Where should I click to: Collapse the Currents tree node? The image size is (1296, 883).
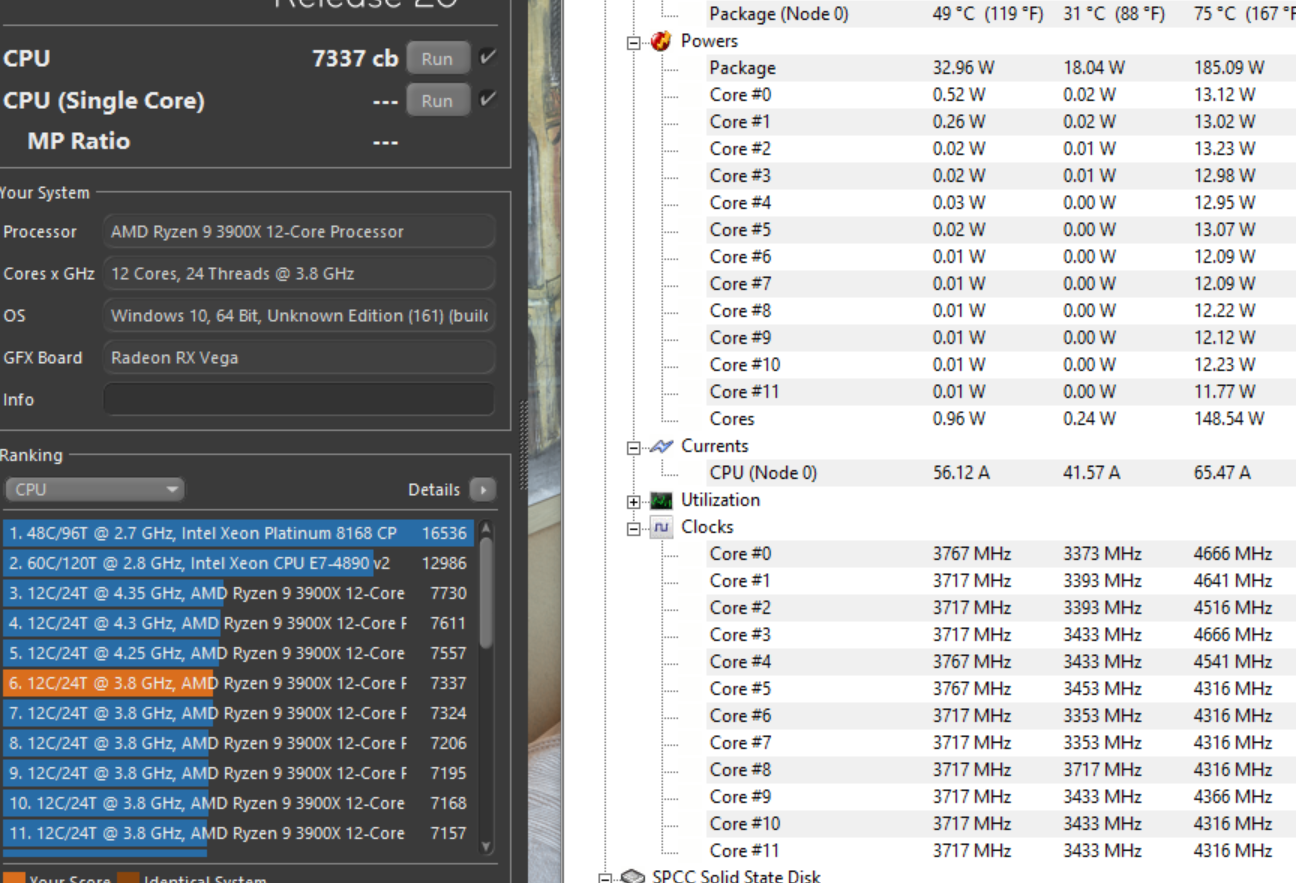[x=633, y=447]
